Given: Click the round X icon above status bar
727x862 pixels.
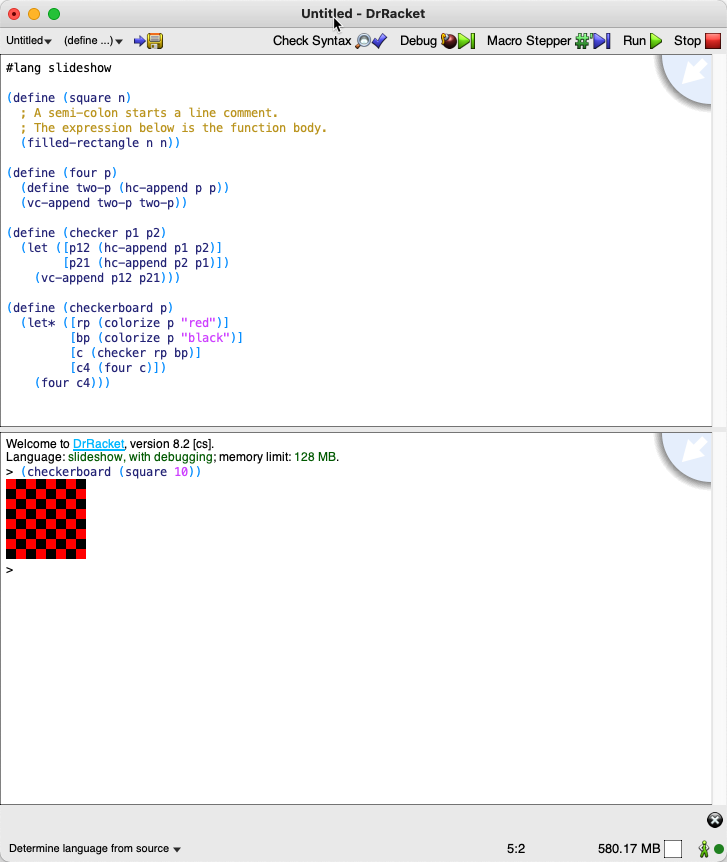Looking at the screenshot, I should point(715,820).
